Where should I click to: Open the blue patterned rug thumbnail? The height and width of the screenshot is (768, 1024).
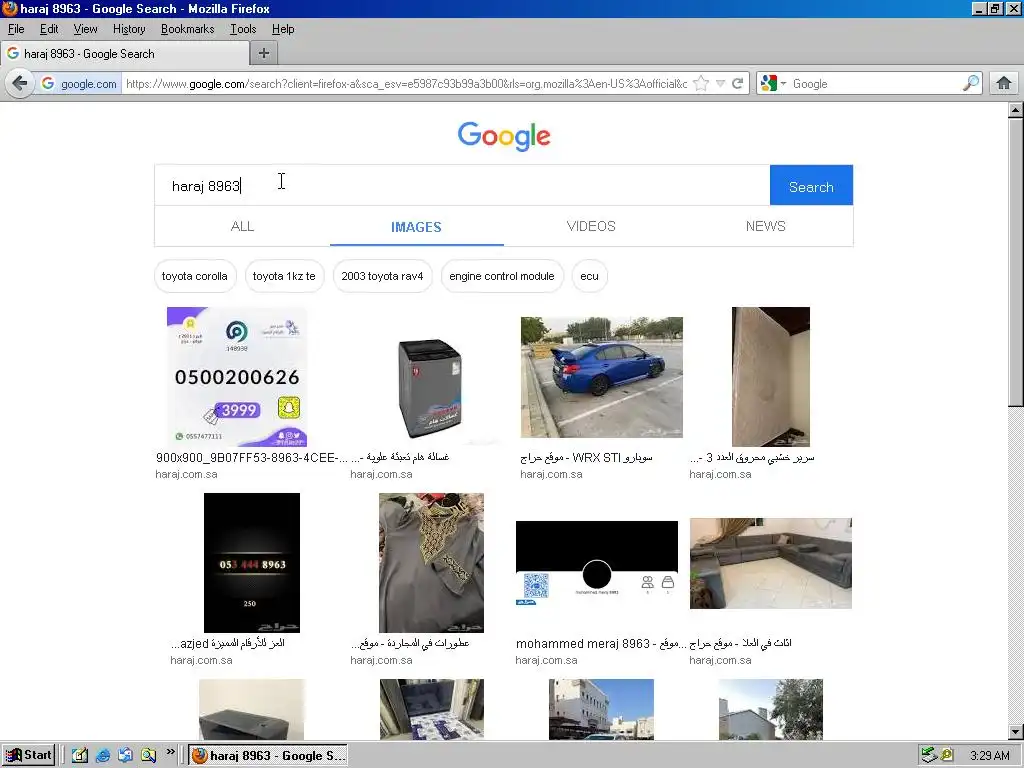point(432,709)
